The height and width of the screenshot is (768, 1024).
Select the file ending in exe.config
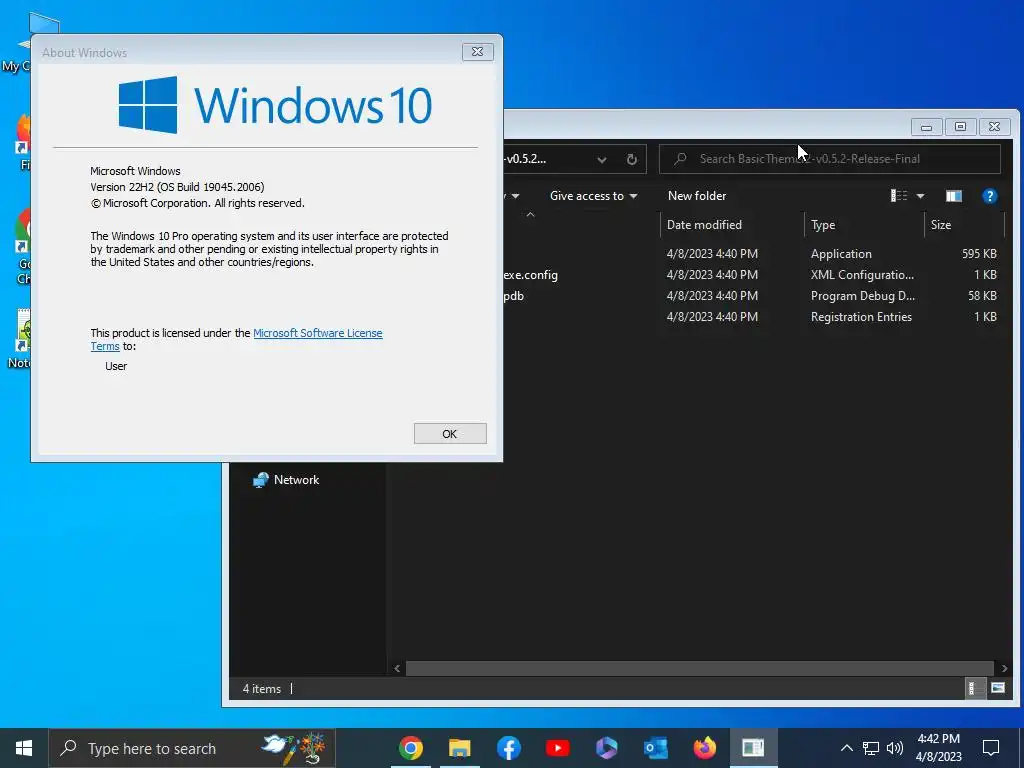[x=530, y=275]
